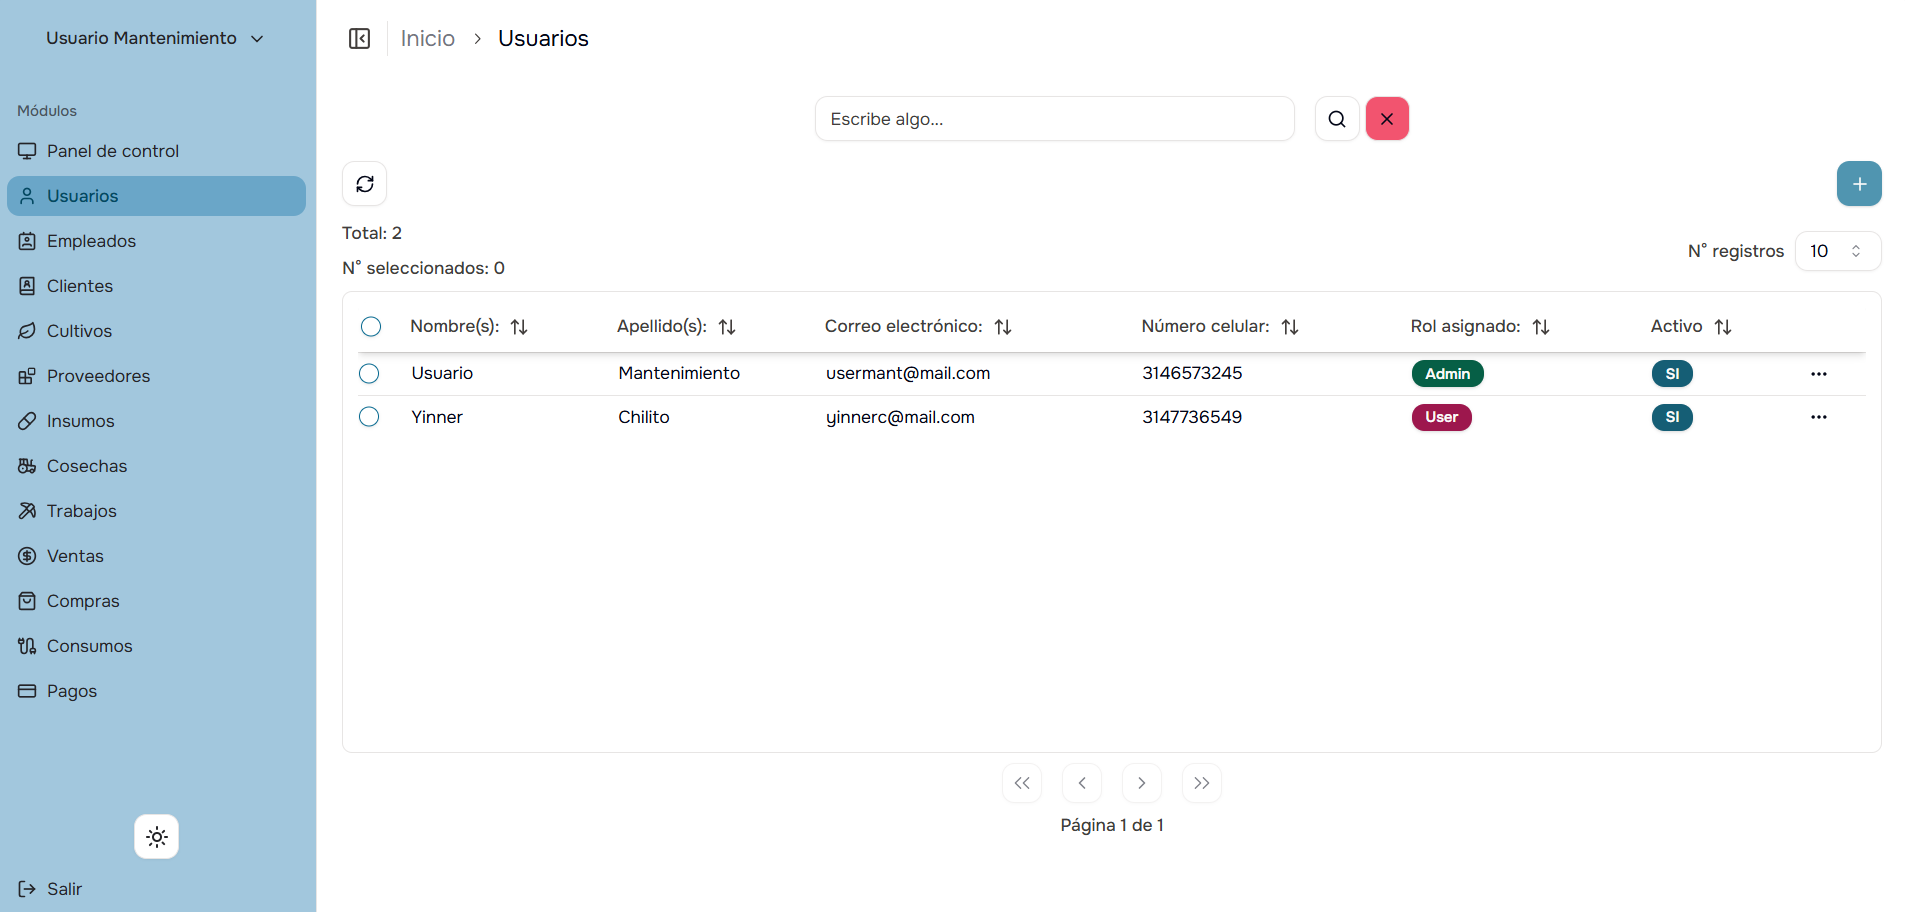Image resolution: width=1905 pixels, height=912 pixels.
Task: Clear search with red X button
Action: (1386, 119)
